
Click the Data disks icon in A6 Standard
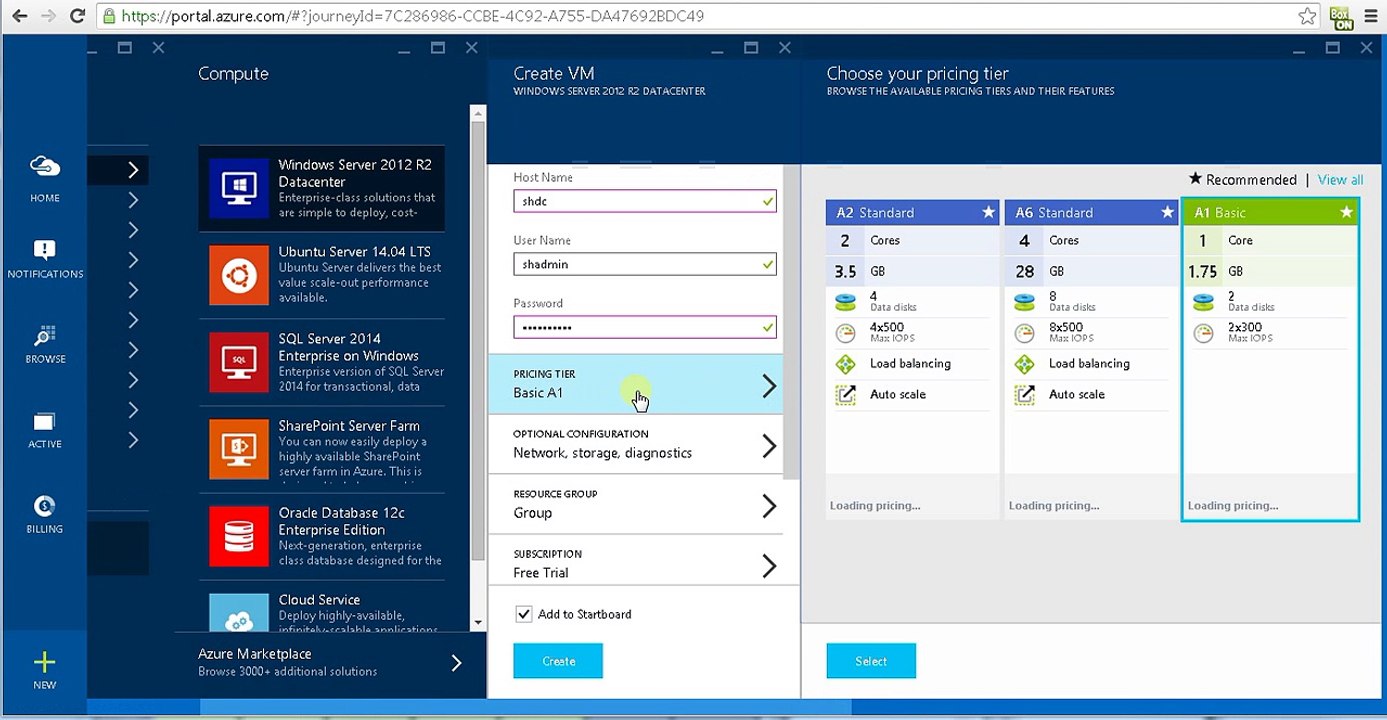pyautogui.click(x=1024, y=302)
